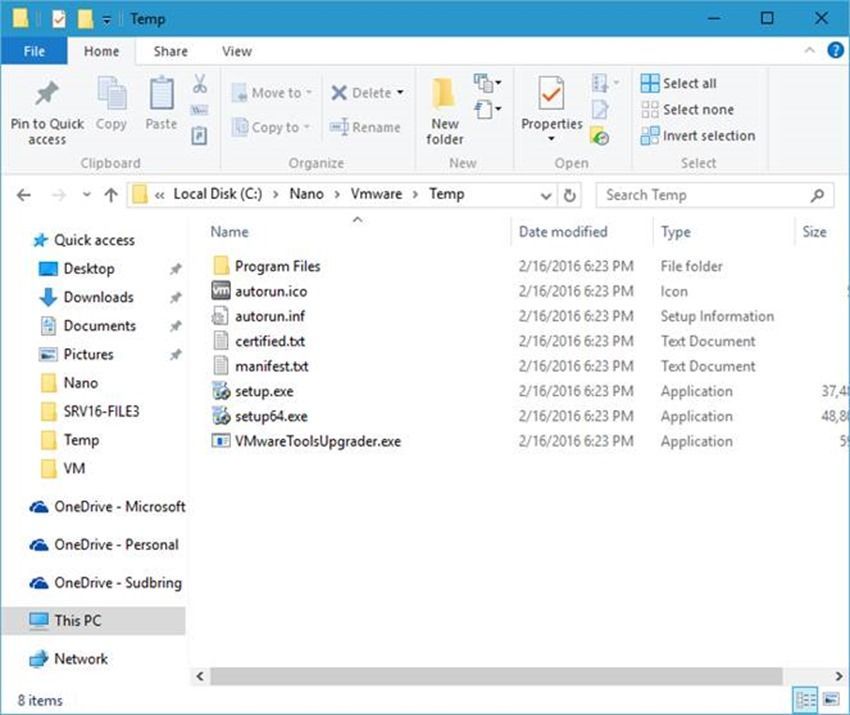The height and width of the screenshot is (715, 850).
Task: Refresh the Temp folder view
Action: [x=569, y=195]
